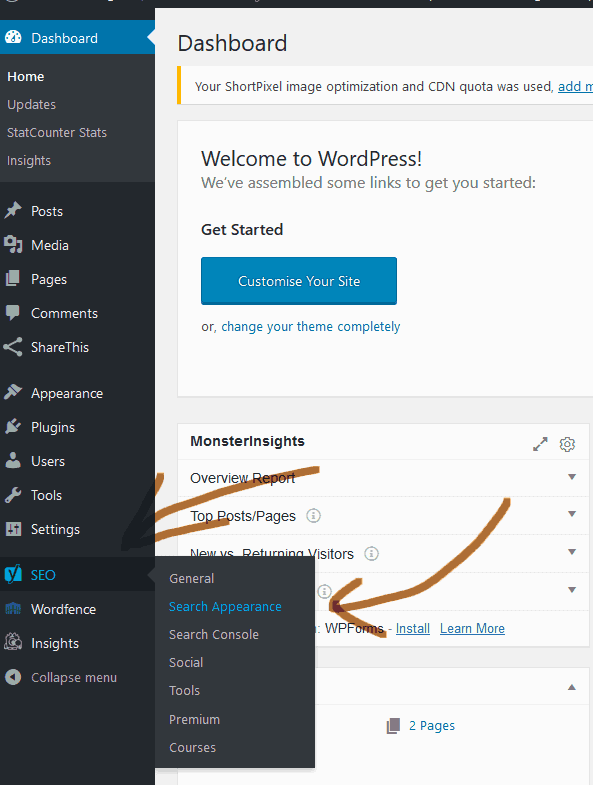
Task: Expand New vs. Returning Visitors arrow
Action: (572, 552)
